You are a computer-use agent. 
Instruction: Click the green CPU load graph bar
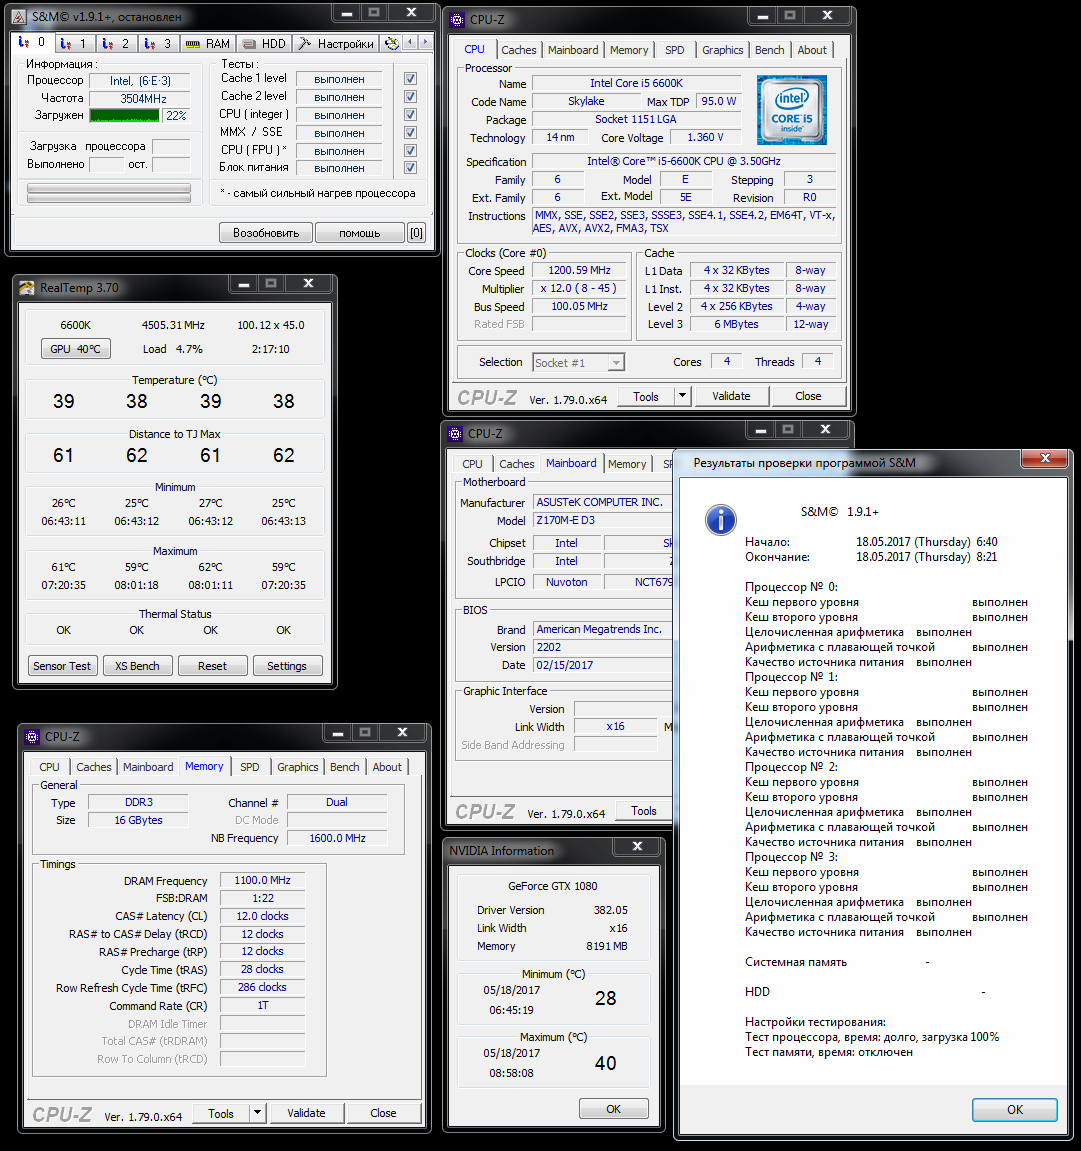124,115
